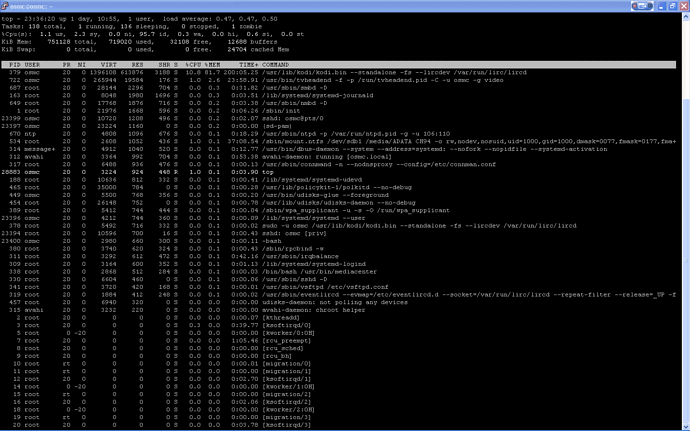Click the TIME+ column header
Image resolution: width=690 pixels, height=431 pixels.
coord(249,65)
